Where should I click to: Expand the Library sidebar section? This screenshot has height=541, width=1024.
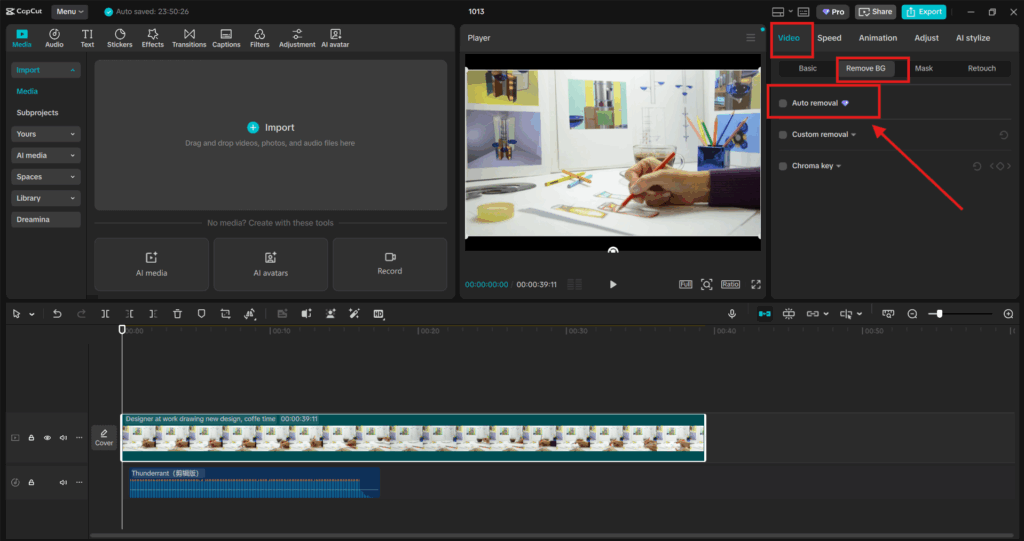(x=46, y=198)
